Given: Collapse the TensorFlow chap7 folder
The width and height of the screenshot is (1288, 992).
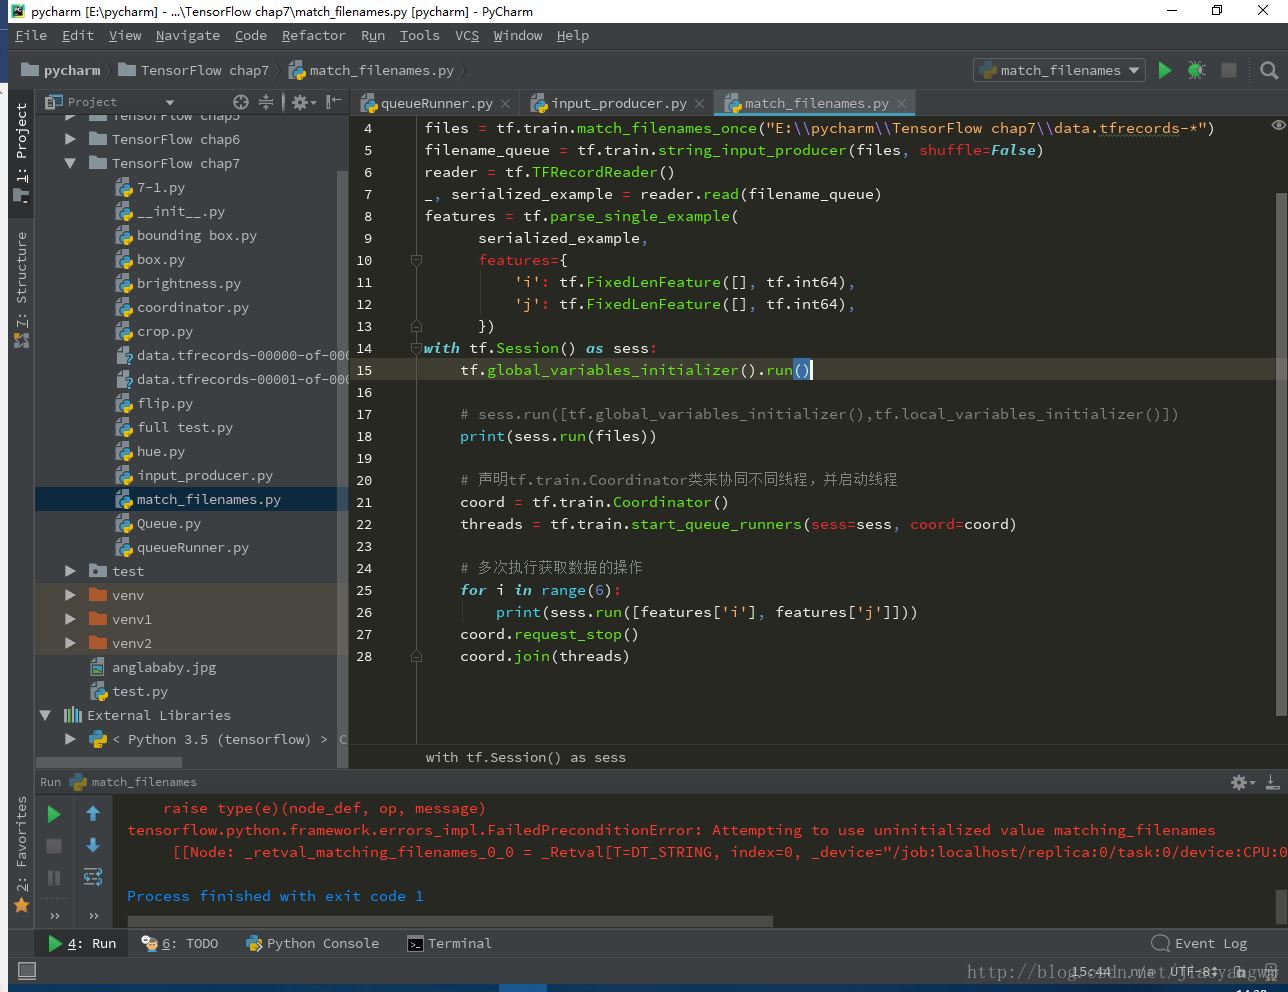Looking at the screenshot, I should click(x=70, y=163).
